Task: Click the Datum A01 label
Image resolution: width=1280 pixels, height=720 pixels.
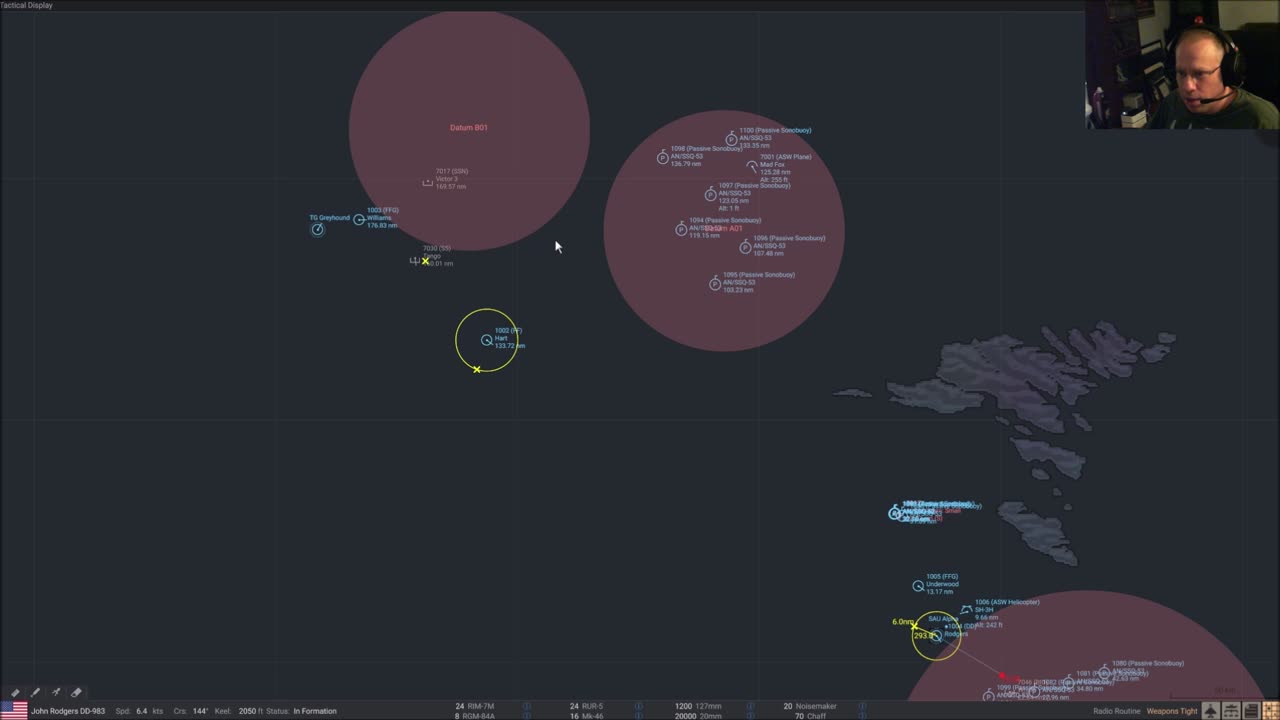Action: coord(725,229)
